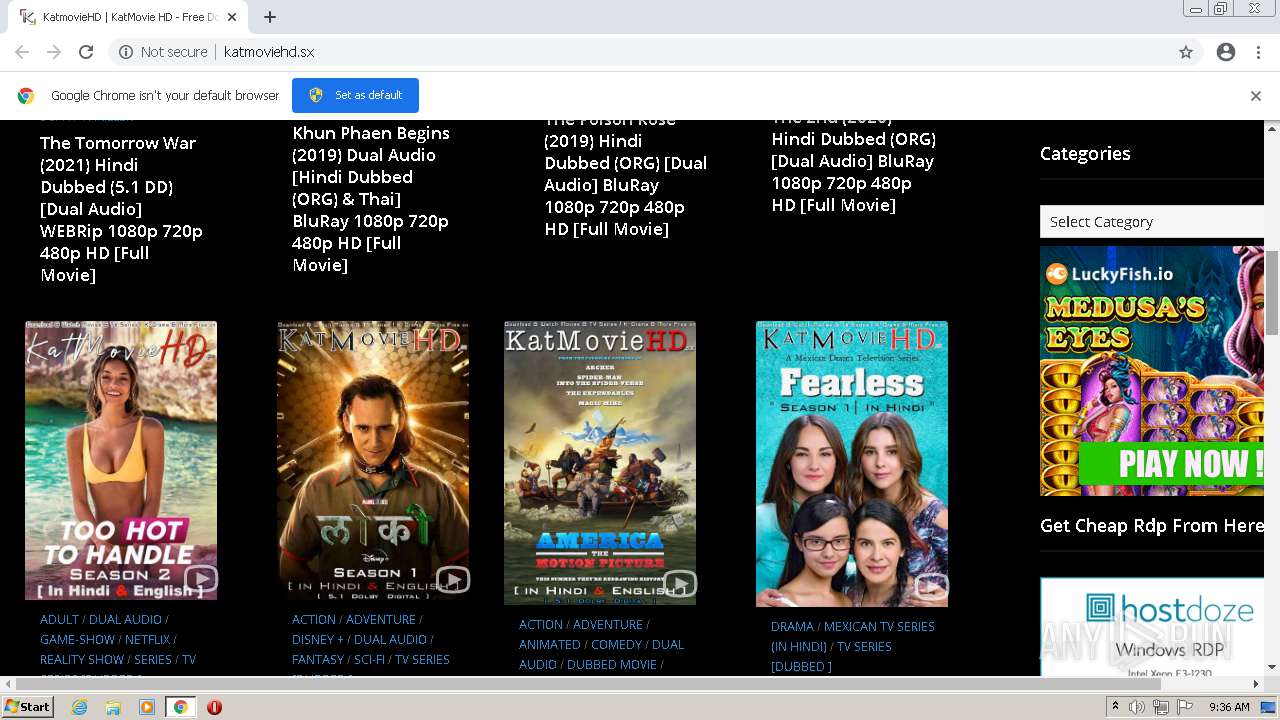Image resolution: width=1280 pixels, height=720 pixels.
Task: Open Chrome profile avatar menu
Action: click(1226, 52)
